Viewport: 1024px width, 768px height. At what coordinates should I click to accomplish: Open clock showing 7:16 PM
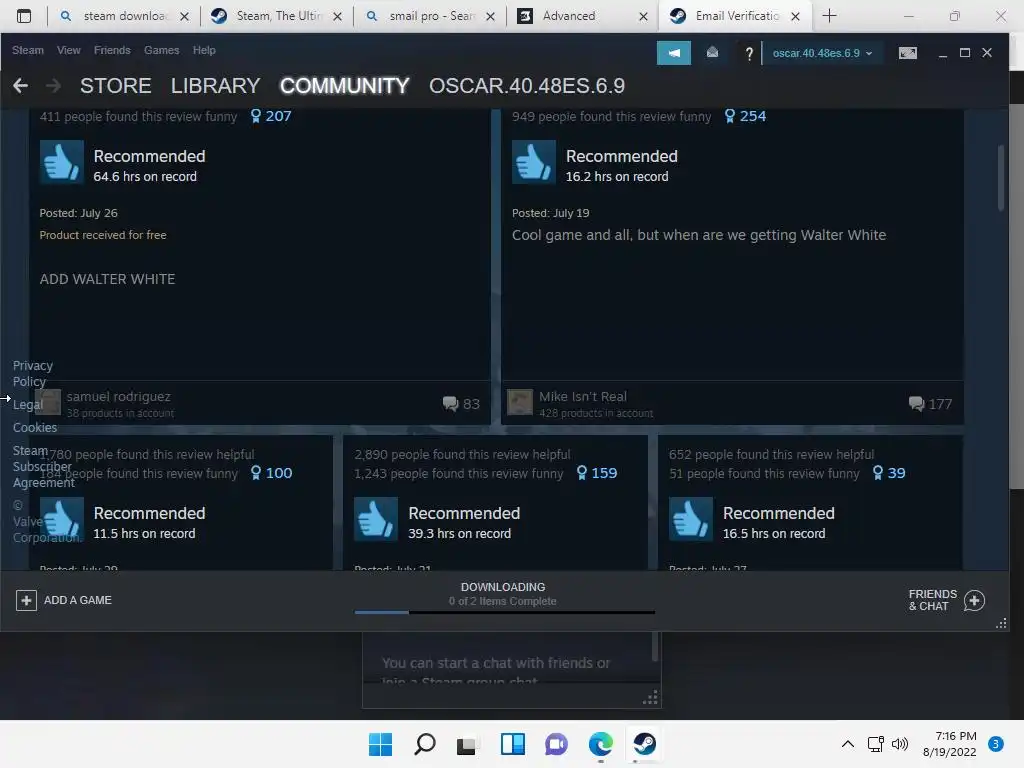tap(950, 744)
